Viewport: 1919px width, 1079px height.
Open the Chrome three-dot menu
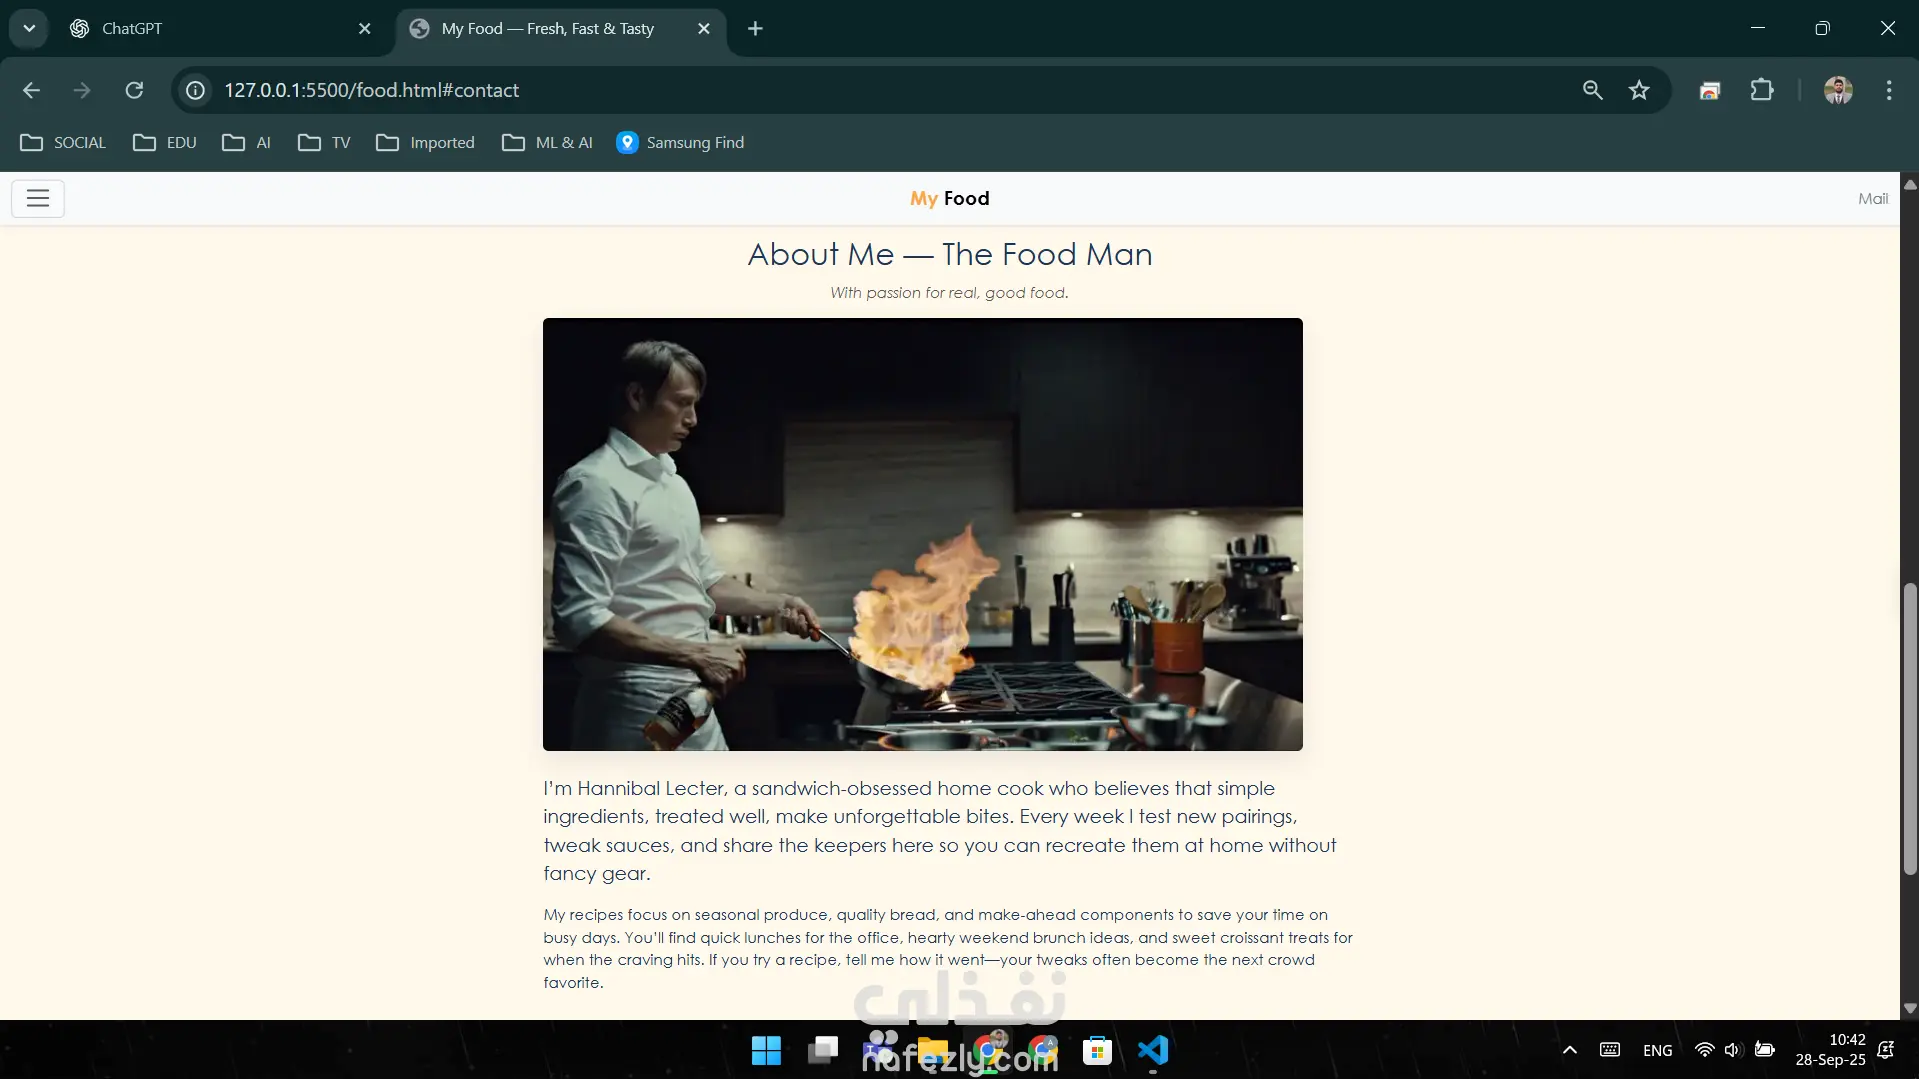tap(1889, 90)
